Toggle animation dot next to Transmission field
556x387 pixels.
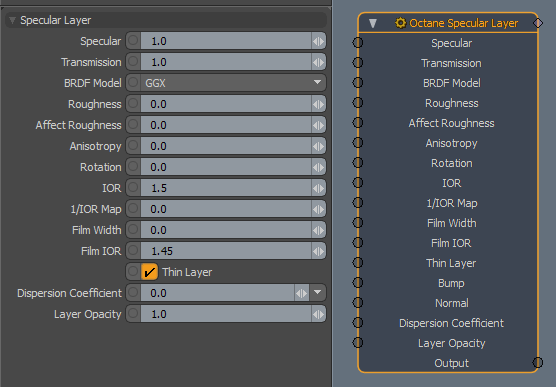coord(133,61)
